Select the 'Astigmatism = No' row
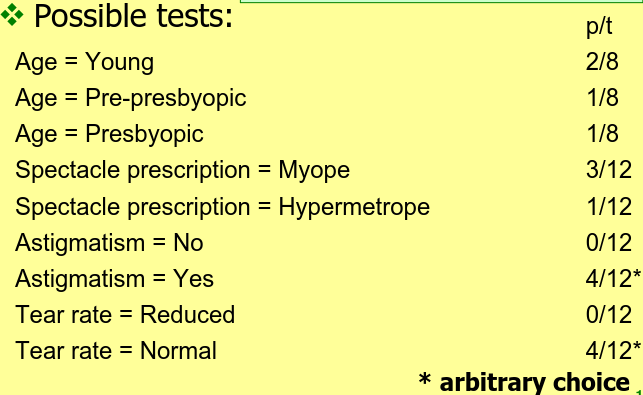The width and height of the screenshot is (643, 395). tap(109, 242)
